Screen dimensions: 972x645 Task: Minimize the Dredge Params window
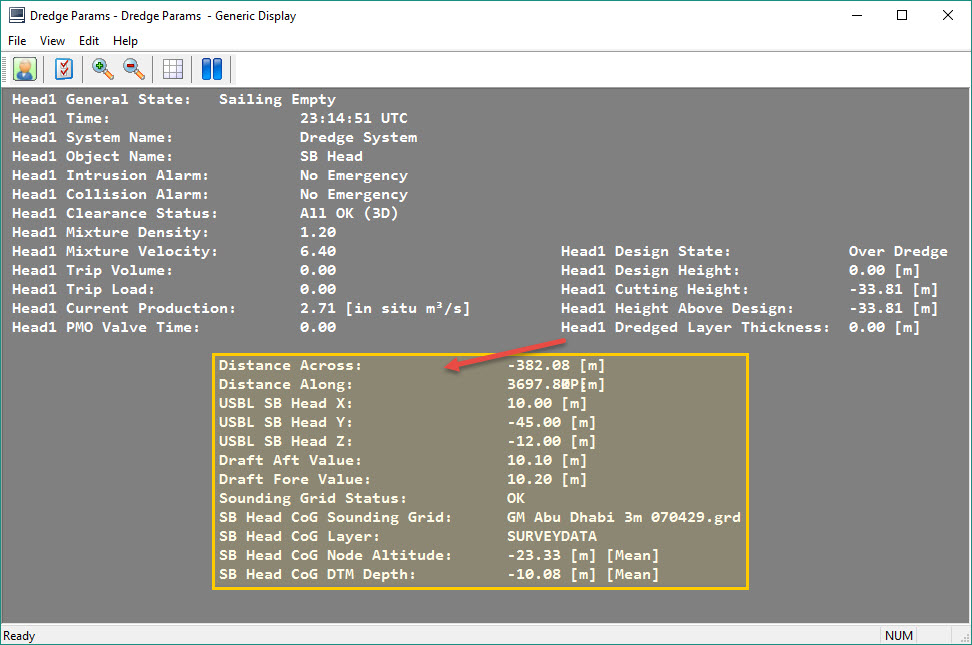[856, 15]
